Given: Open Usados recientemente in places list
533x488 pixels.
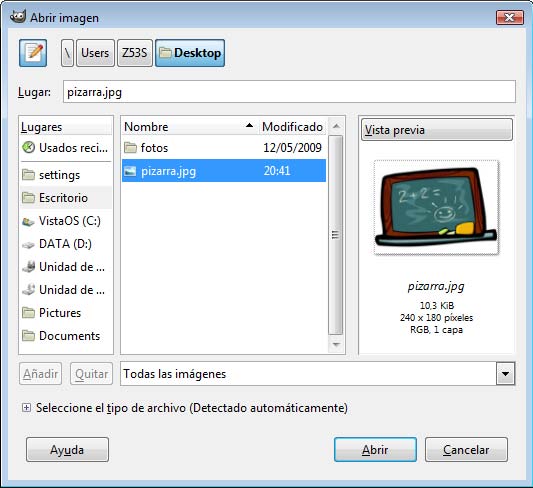Looking at the screenshot, I should [66, 148].
